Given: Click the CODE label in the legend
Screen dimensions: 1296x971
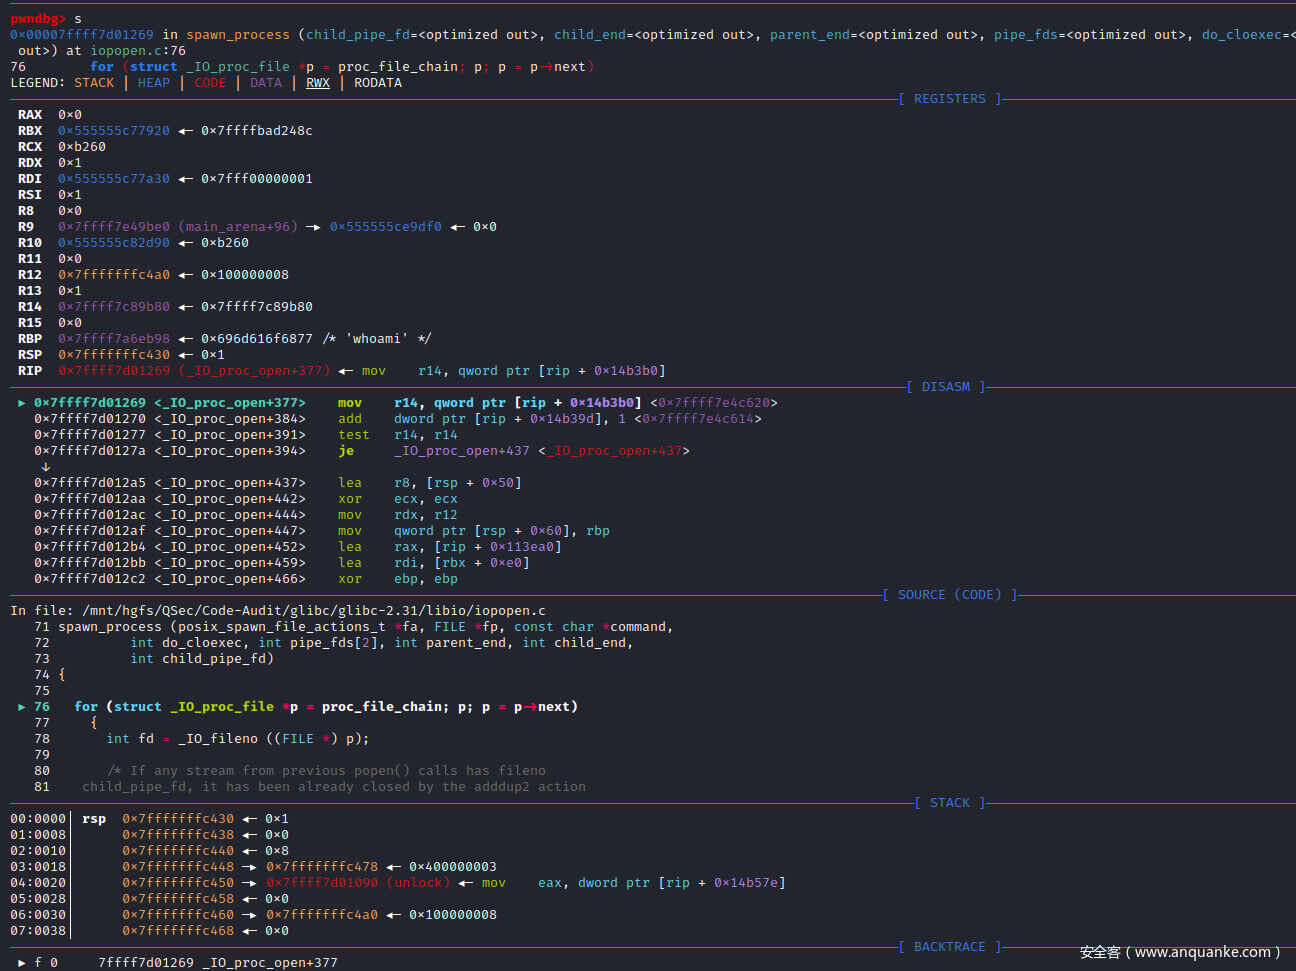Looking at the screenshot, I should pos(210,83).
